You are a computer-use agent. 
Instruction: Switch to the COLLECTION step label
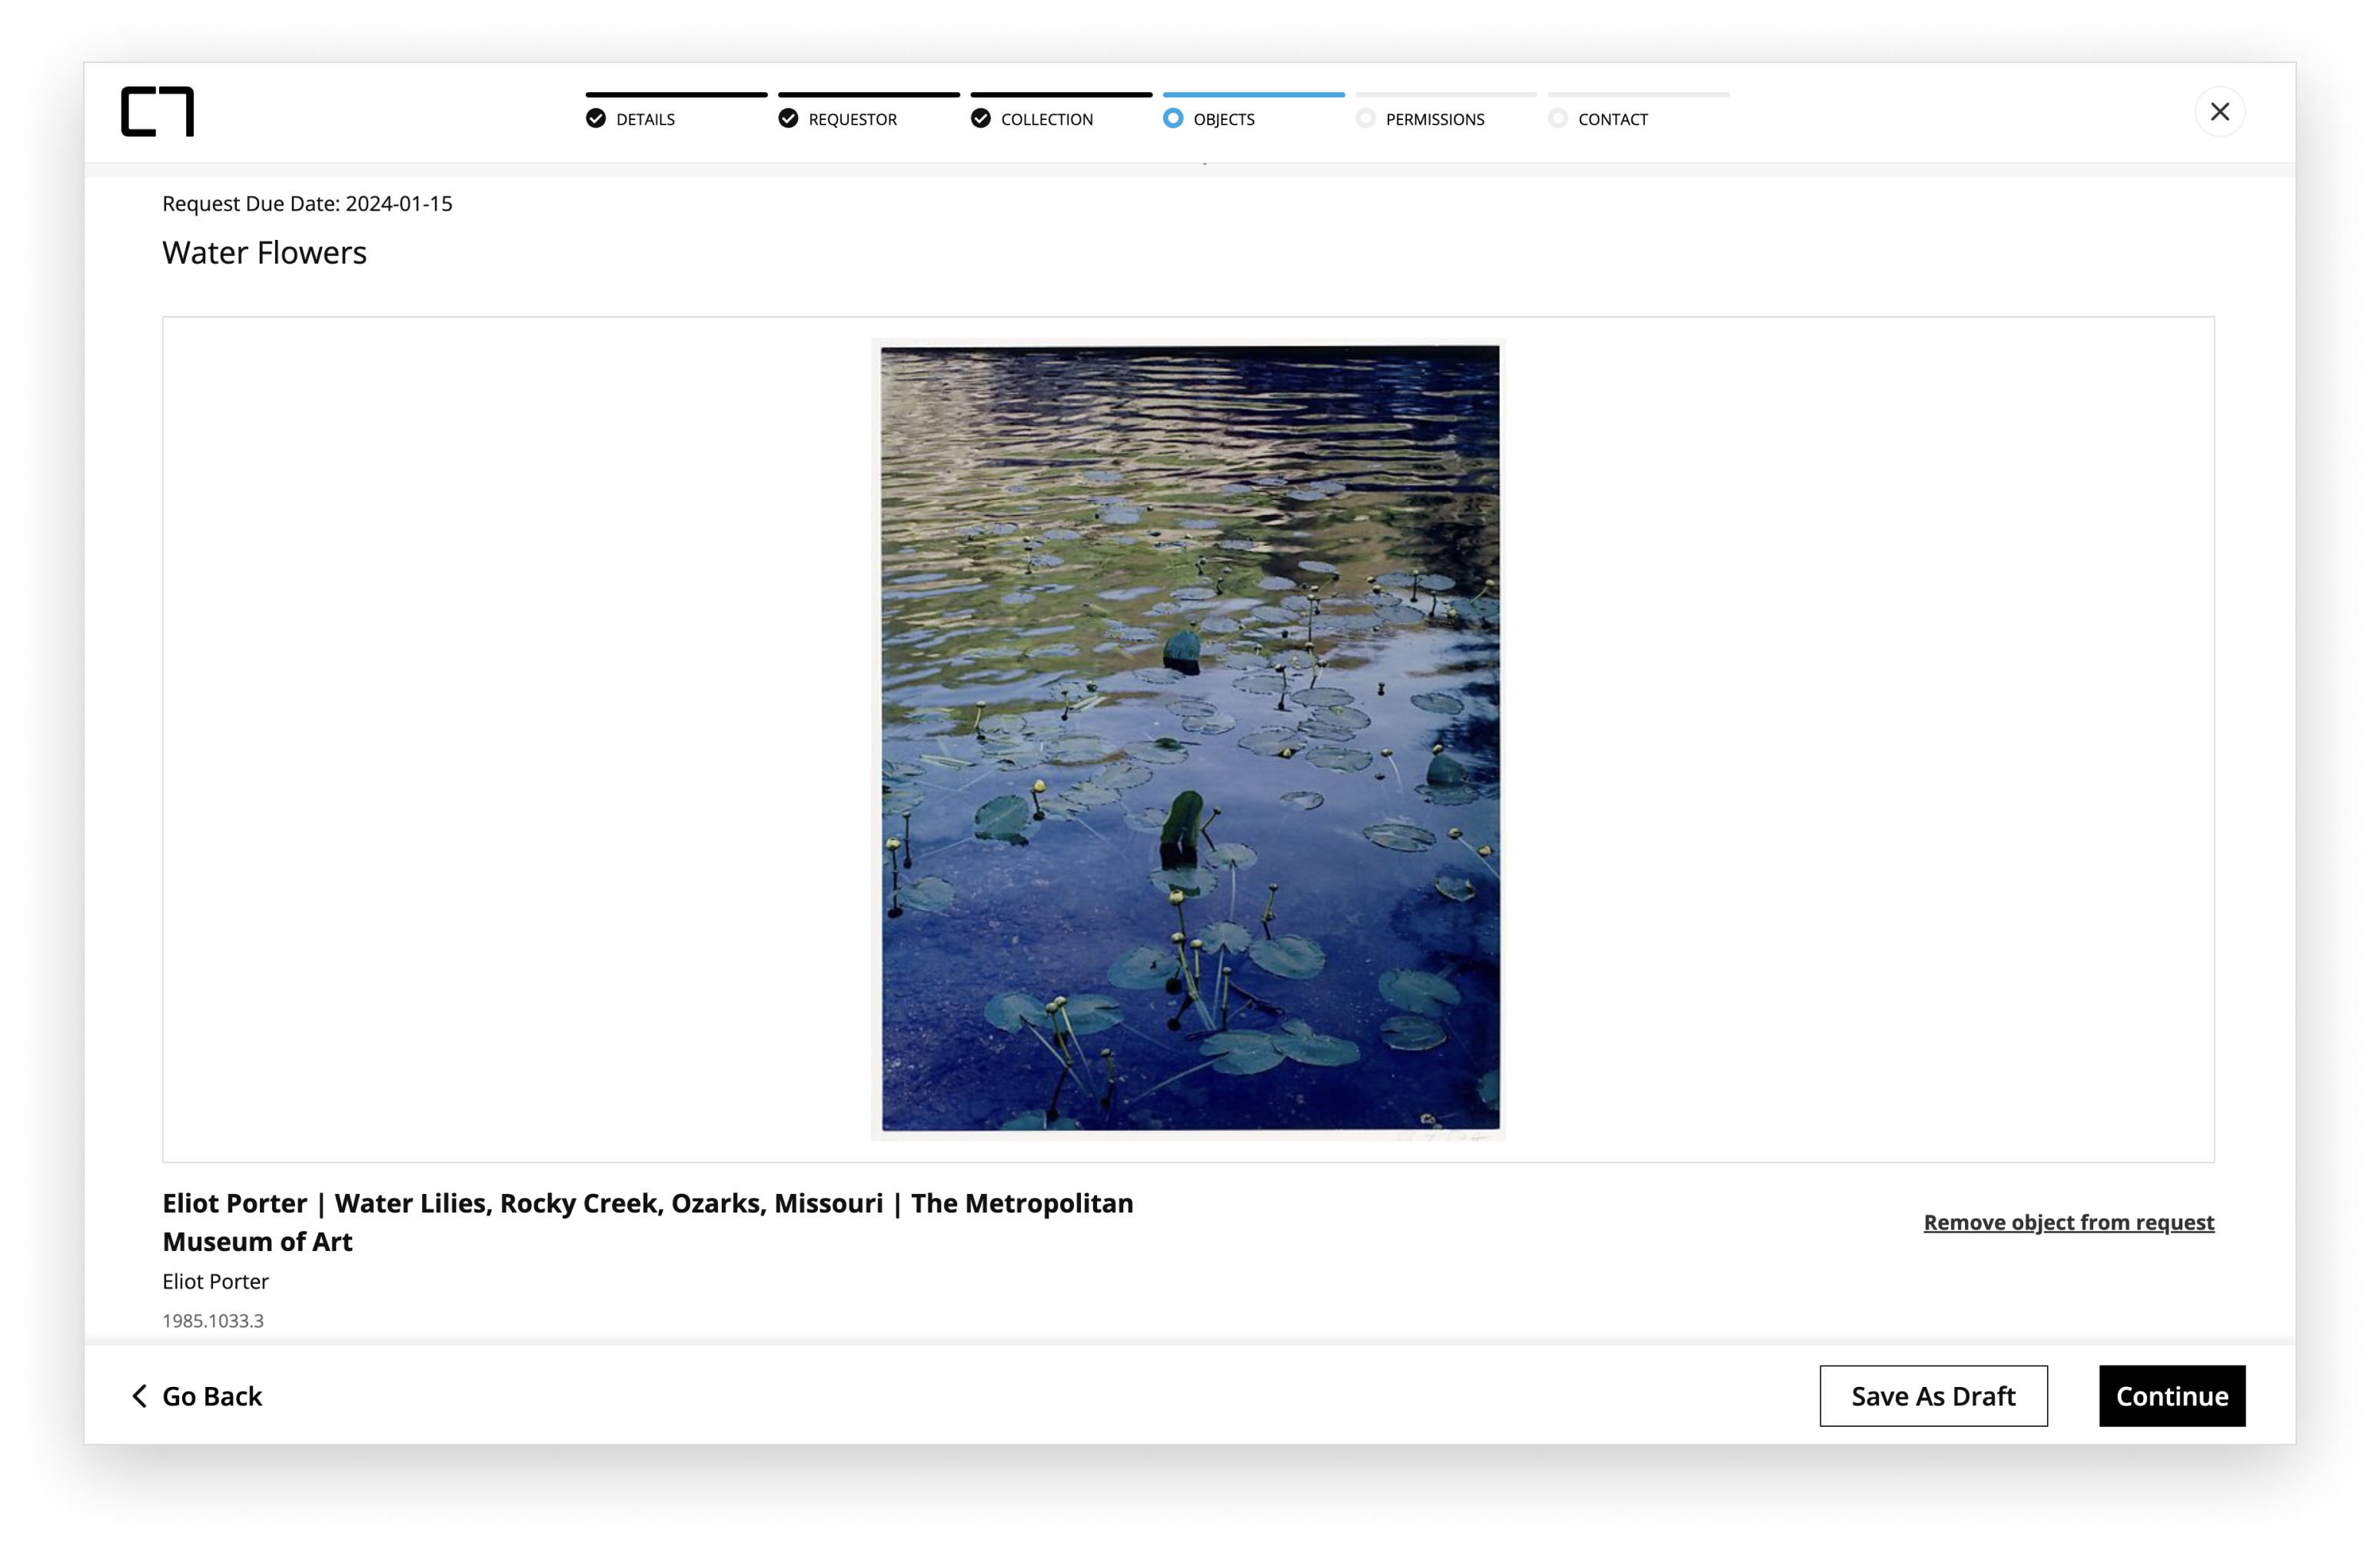pyautogui.click(x=1046, y=120)
